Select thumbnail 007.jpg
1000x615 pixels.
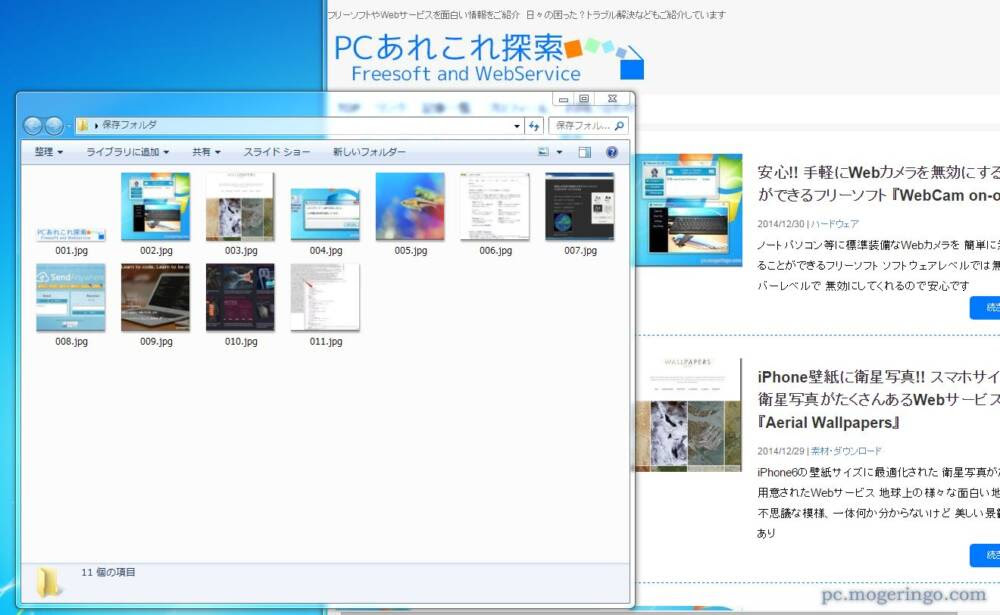tap(580, 207)
